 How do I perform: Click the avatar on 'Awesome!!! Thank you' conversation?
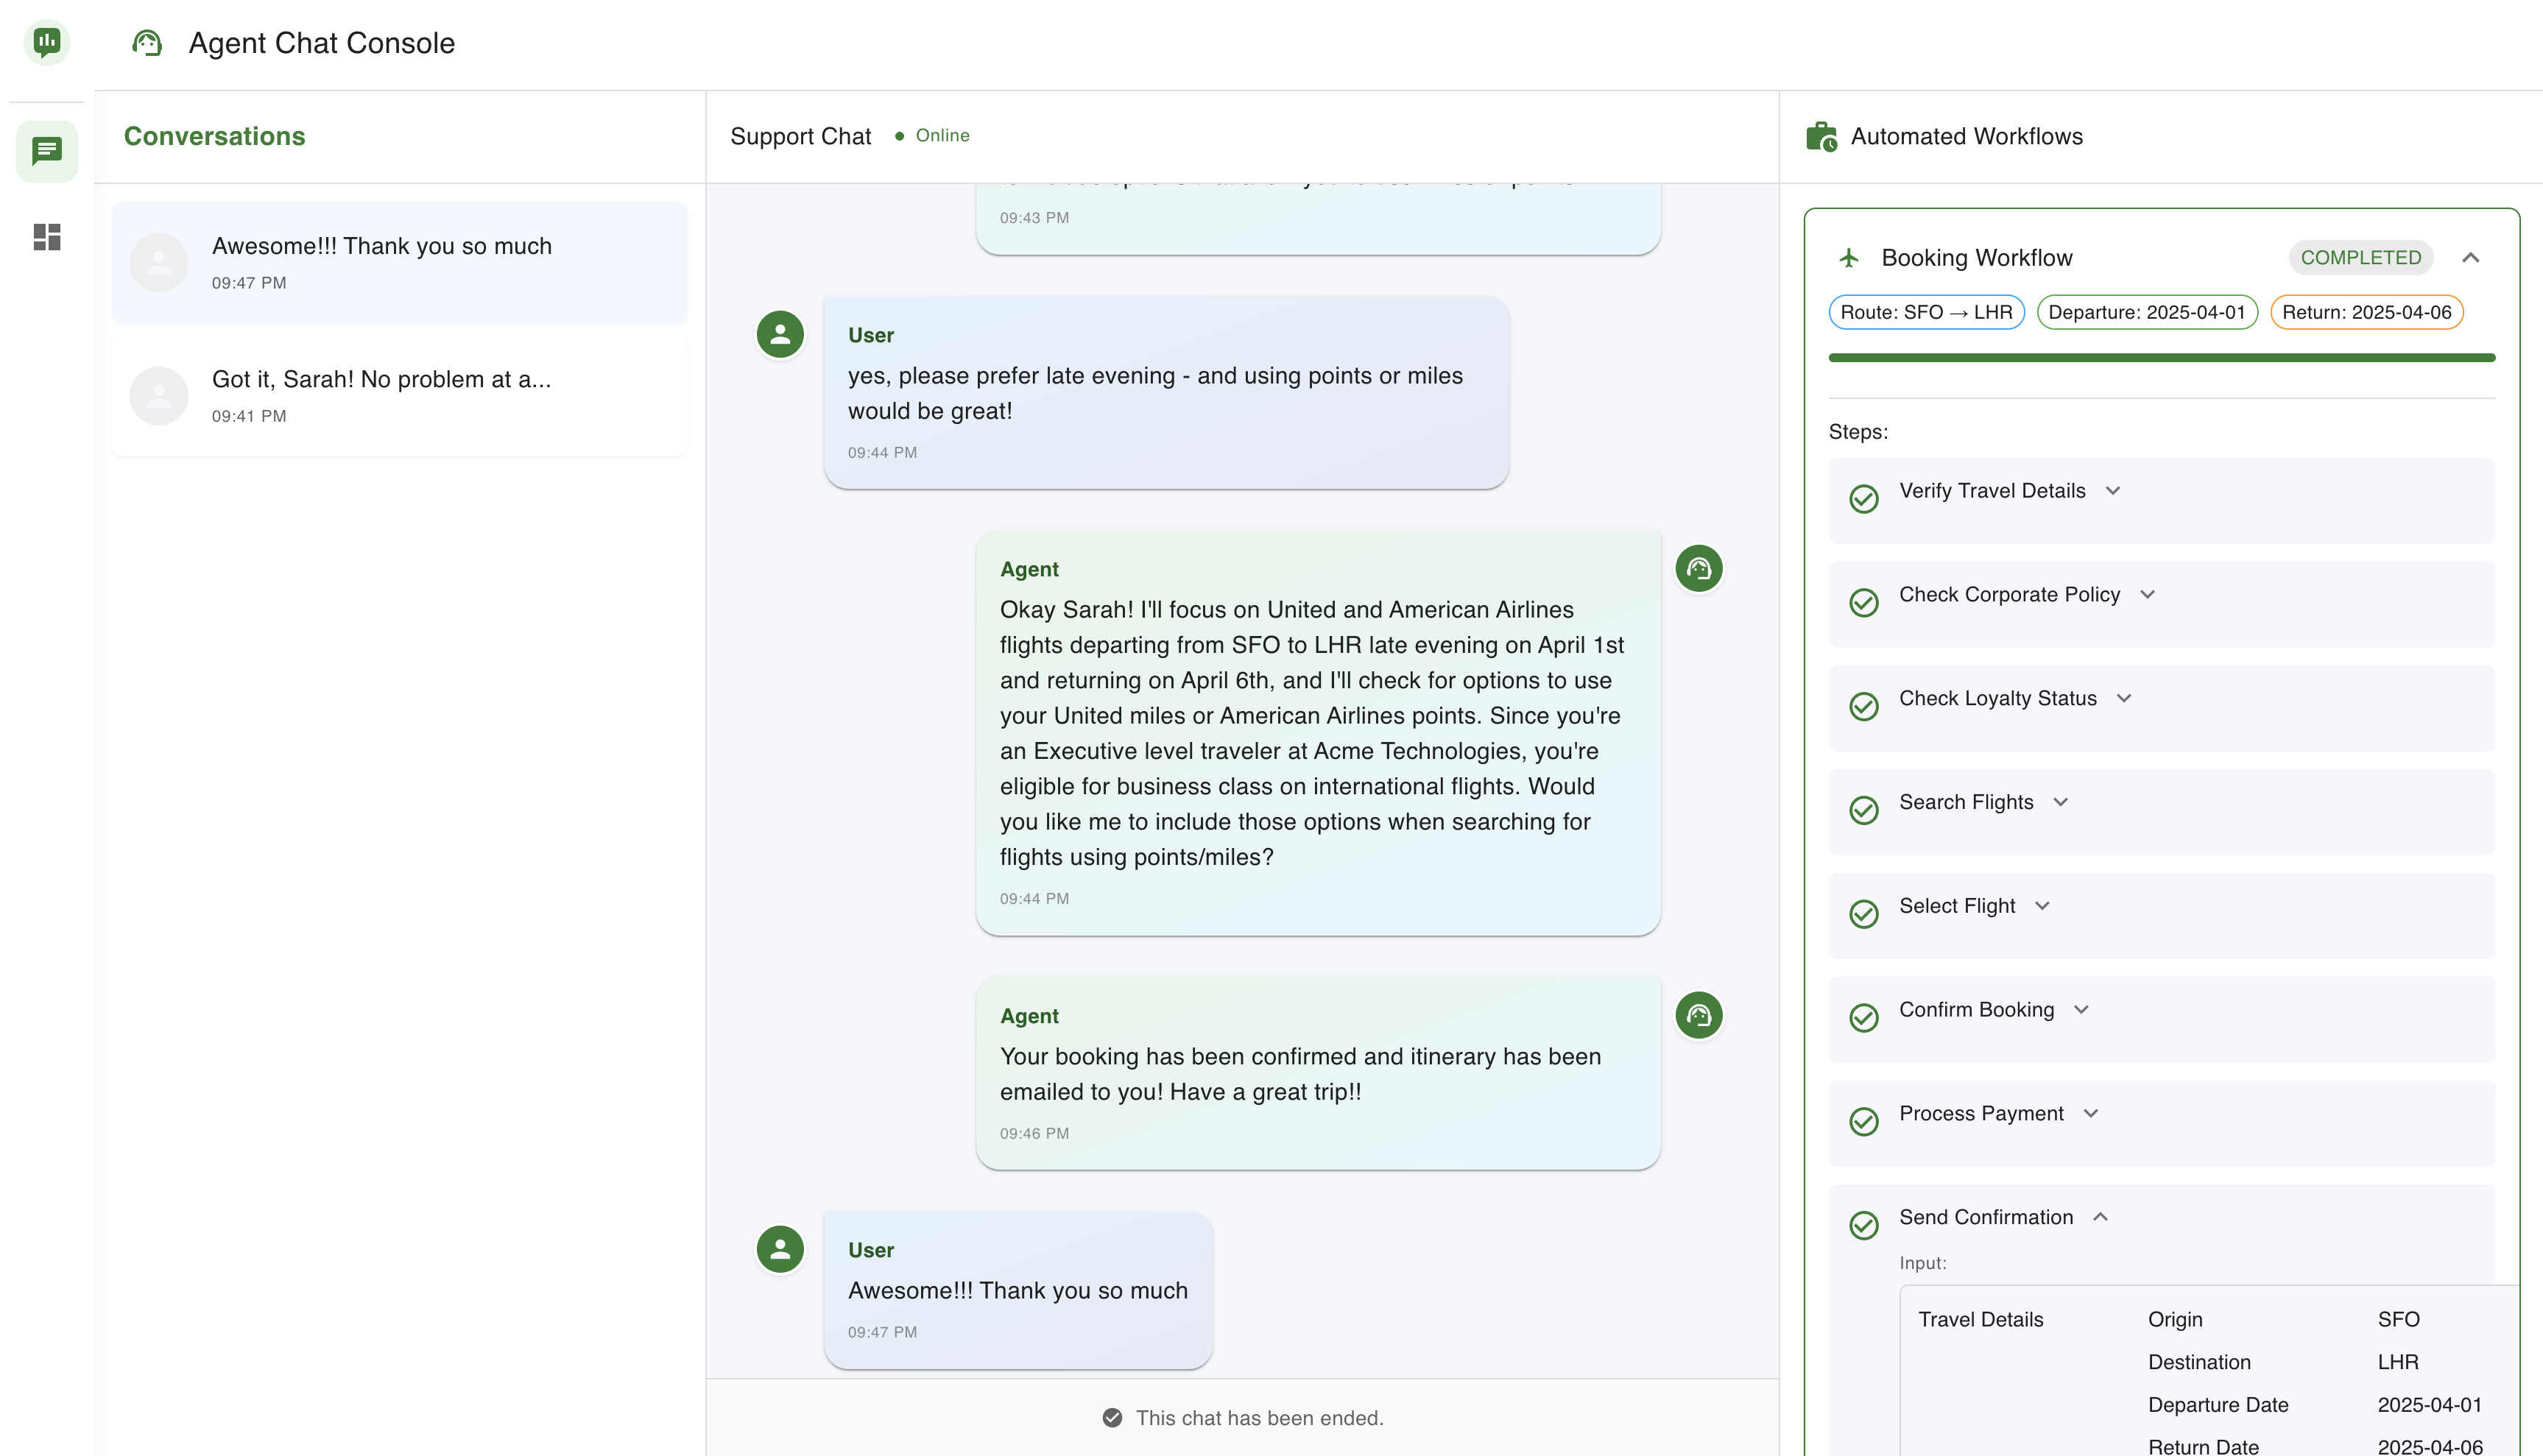pyautogui.click(x=159, y=263)
